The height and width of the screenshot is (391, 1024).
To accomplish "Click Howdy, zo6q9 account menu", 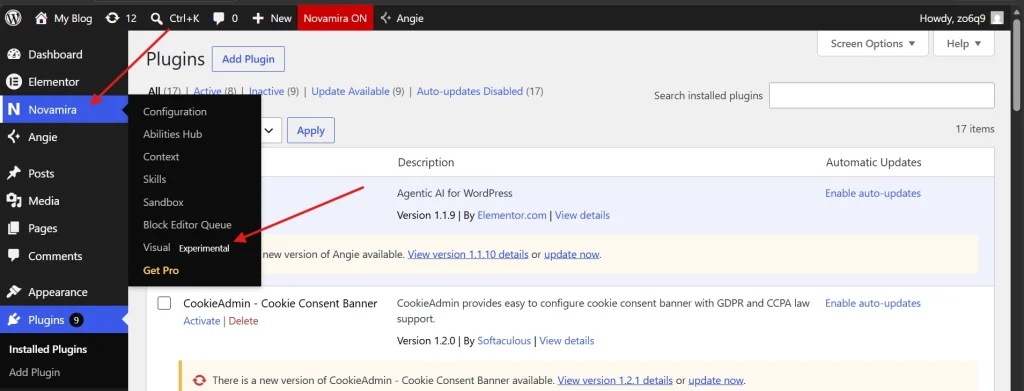I will tap(961, 18).
